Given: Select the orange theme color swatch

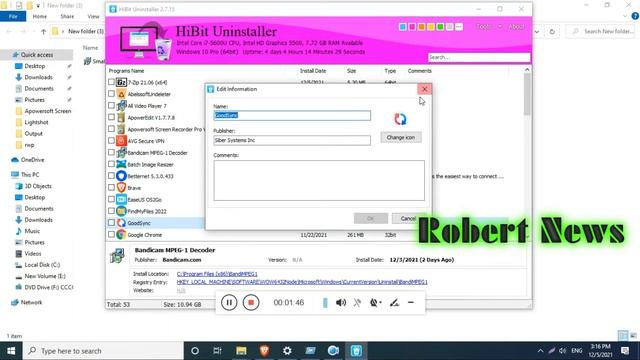Looking at the screenshot, I should [x=421, y=27].
